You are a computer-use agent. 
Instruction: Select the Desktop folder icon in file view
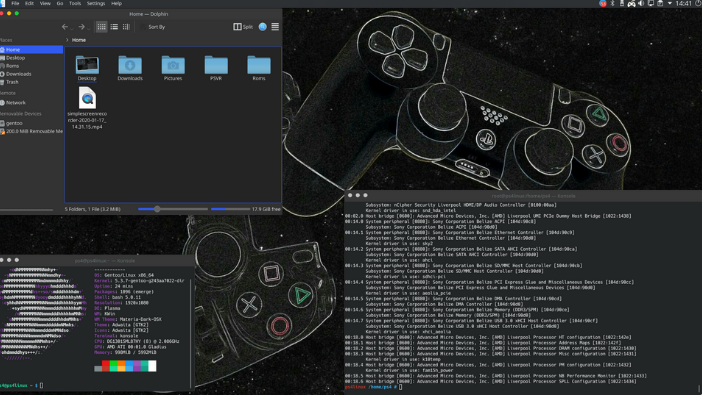pyautogui.click(x=87, y=65)
